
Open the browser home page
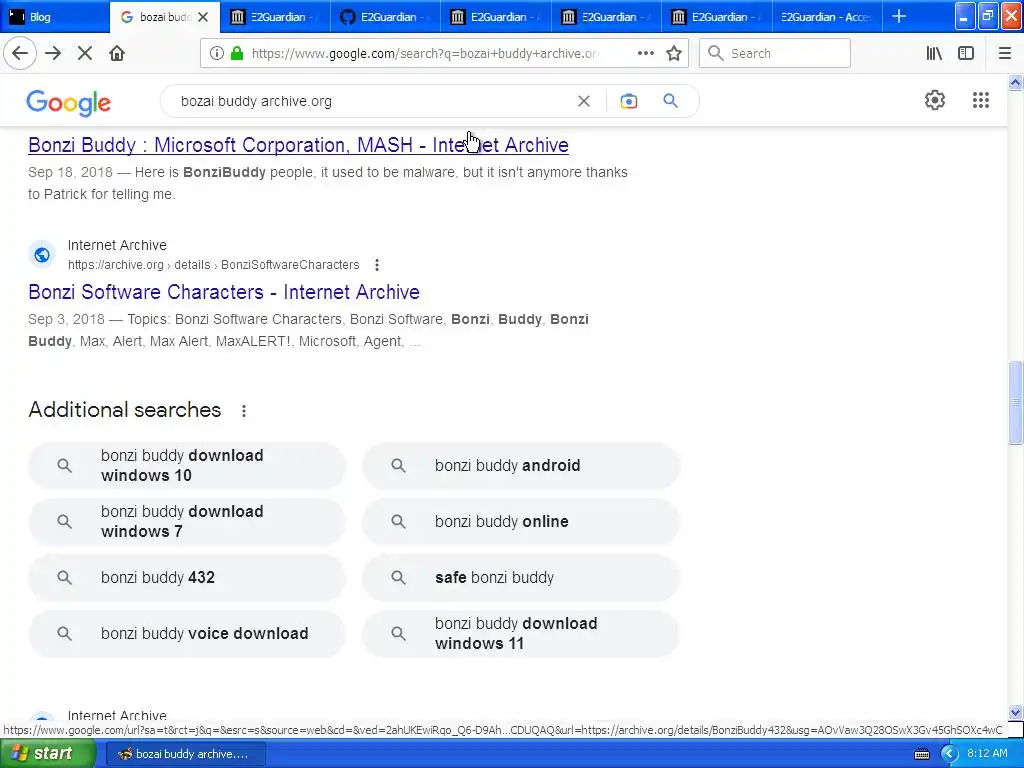pyautogui.click(x=117, y=53)
